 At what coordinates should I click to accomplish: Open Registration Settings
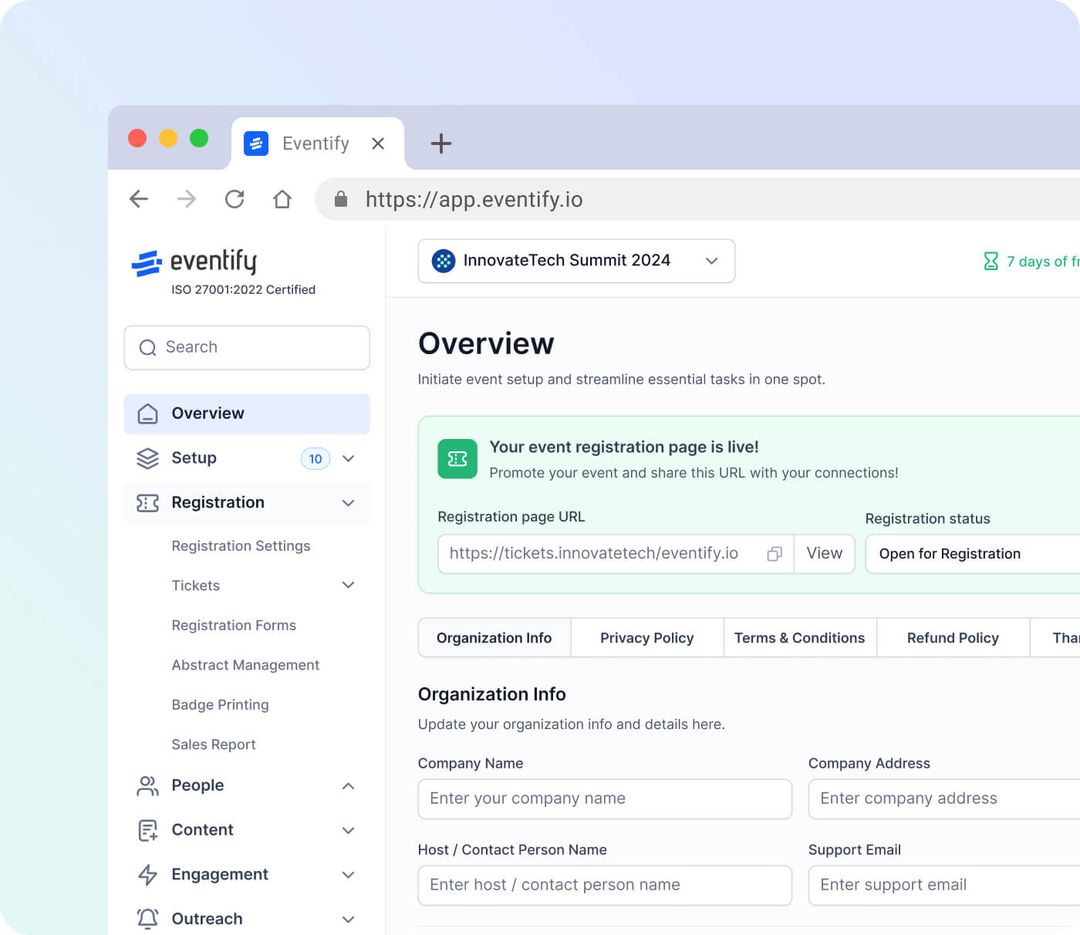241,545
